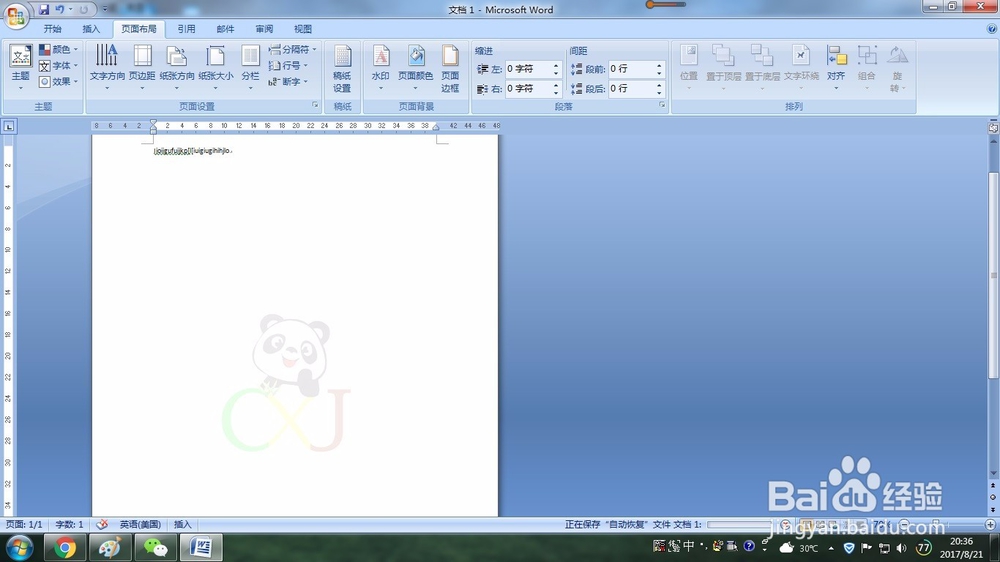Click tab selector at ruler corner
The image size is (1000, 562).
(x=9, y=126)
